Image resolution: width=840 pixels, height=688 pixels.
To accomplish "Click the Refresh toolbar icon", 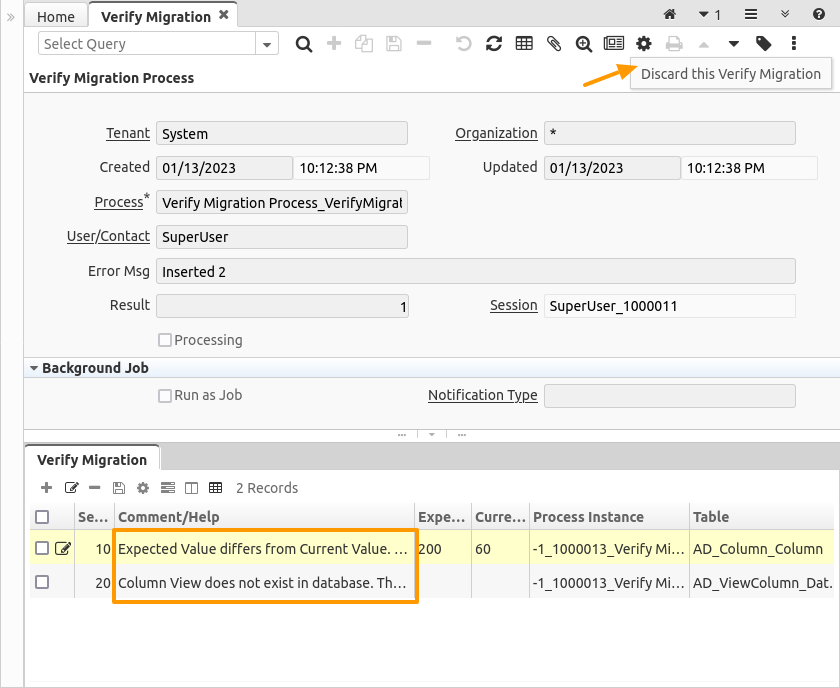I will tap(494, 44).
